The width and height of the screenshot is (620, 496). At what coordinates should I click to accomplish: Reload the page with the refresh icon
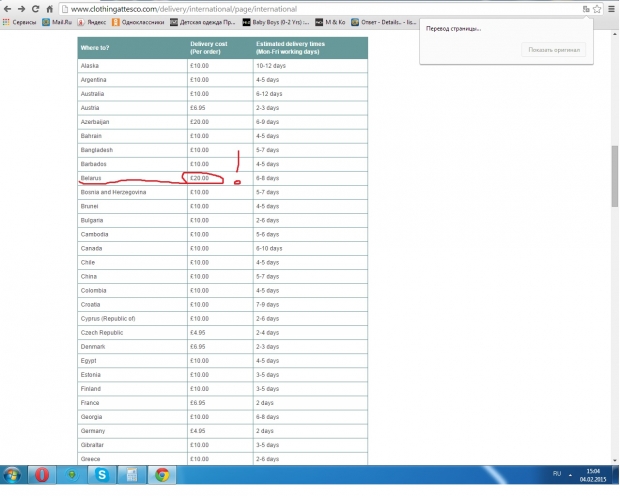(36, 9)
